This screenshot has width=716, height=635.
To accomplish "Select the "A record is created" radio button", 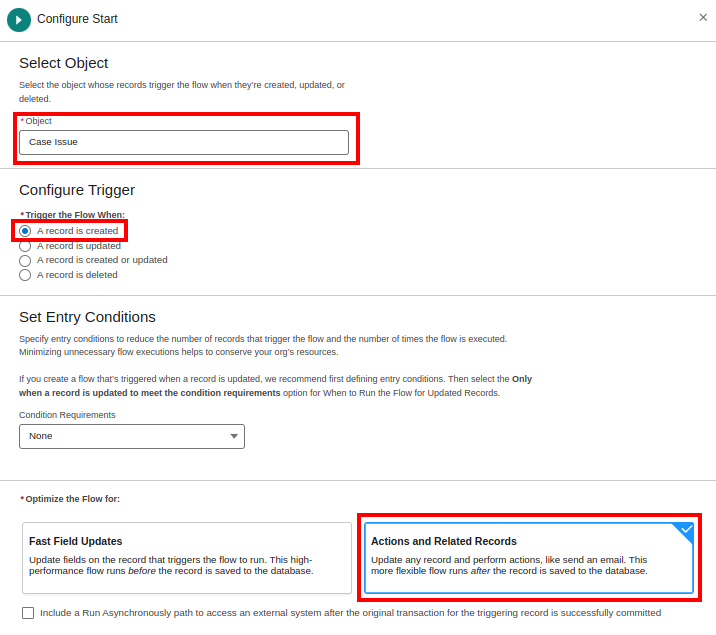I will pyautogui.click(x=25, y=231).
